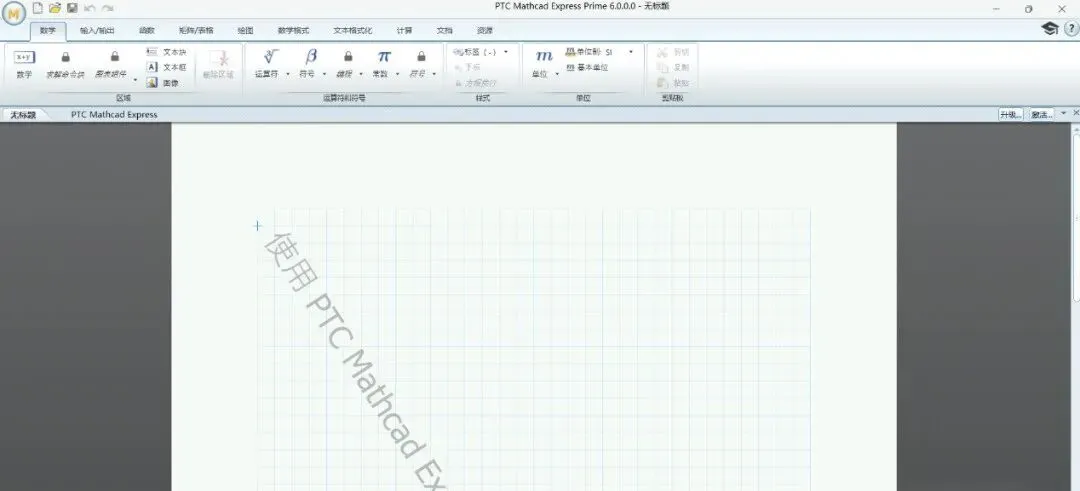This screenshot has height=491, width=1080.
Task: Open the β 符号 symbols gallery
Action: (311, 63)
